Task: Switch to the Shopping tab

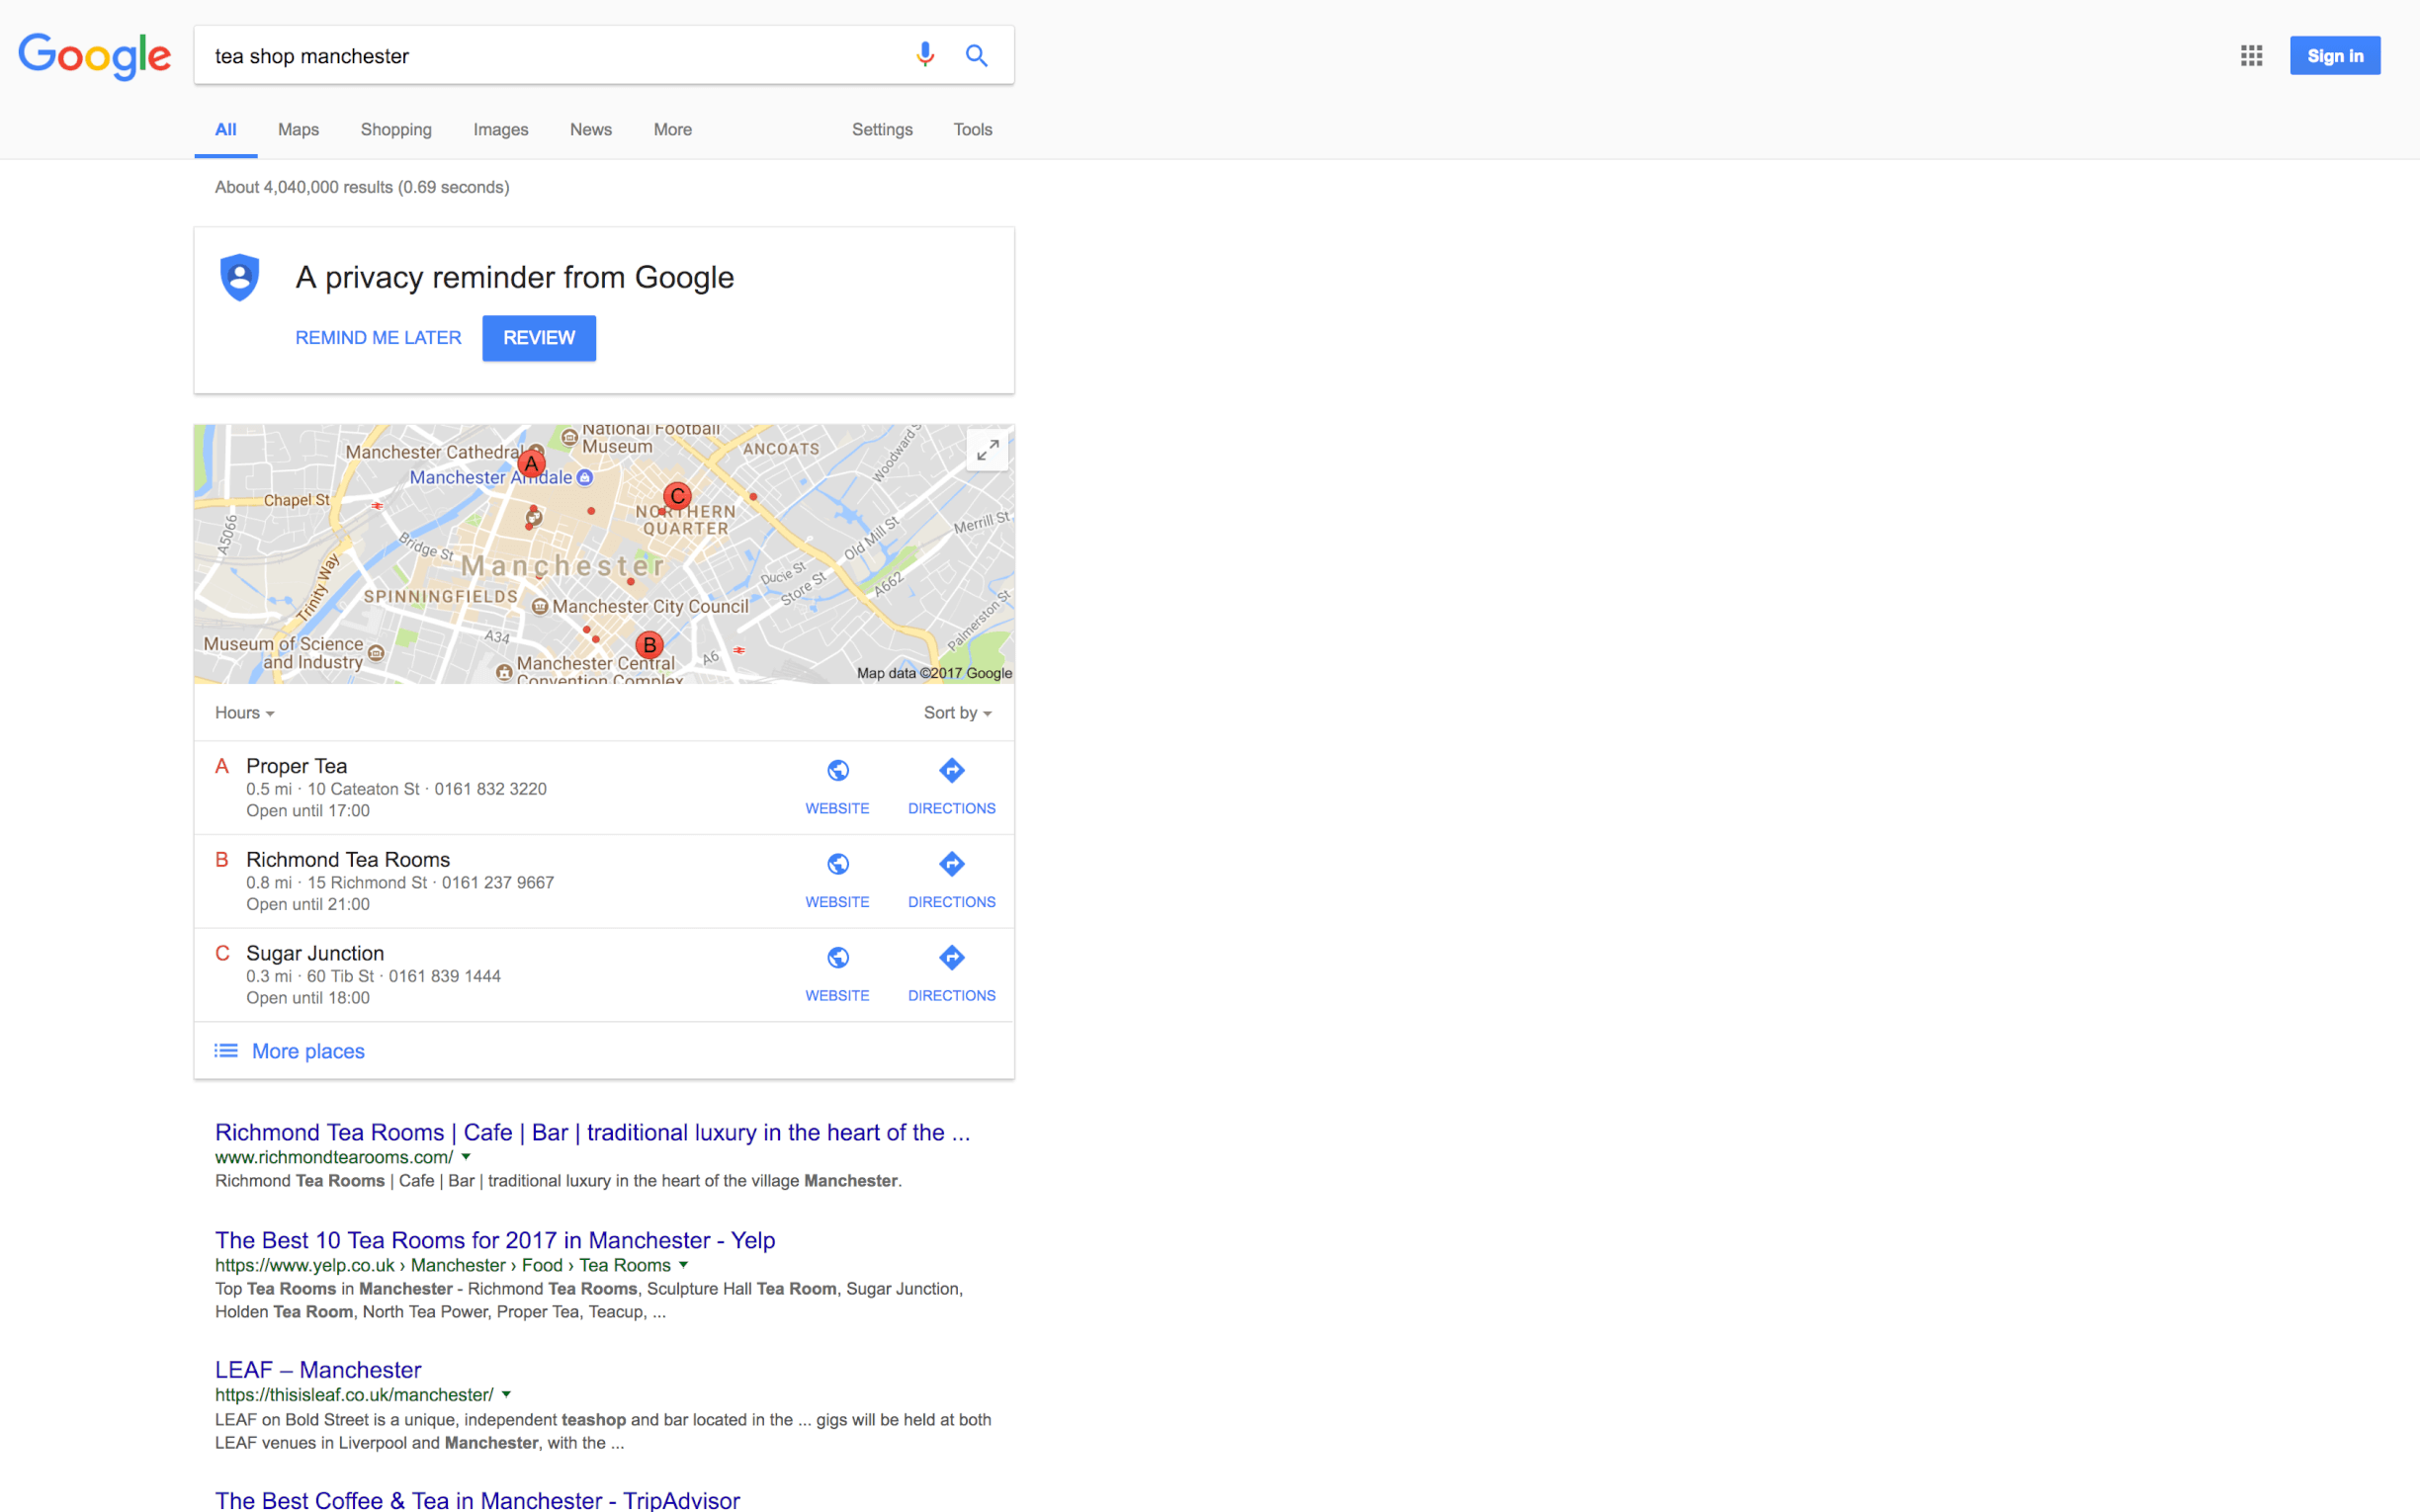Action: tap(396, 130)
